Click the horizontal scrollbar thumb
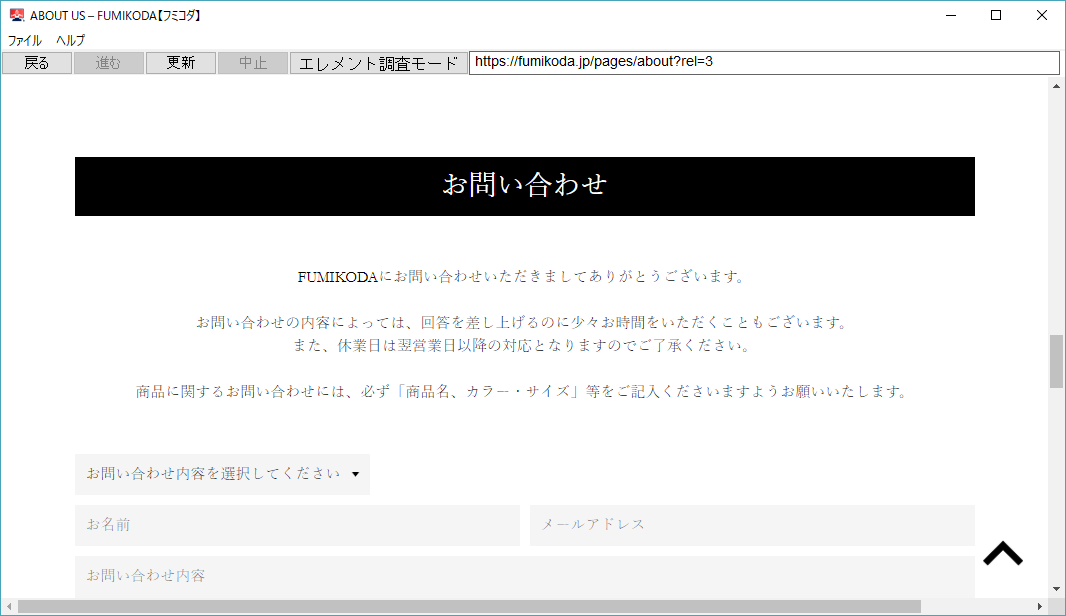The height and width of the screenshot is (616, 1066). [468, 606]
